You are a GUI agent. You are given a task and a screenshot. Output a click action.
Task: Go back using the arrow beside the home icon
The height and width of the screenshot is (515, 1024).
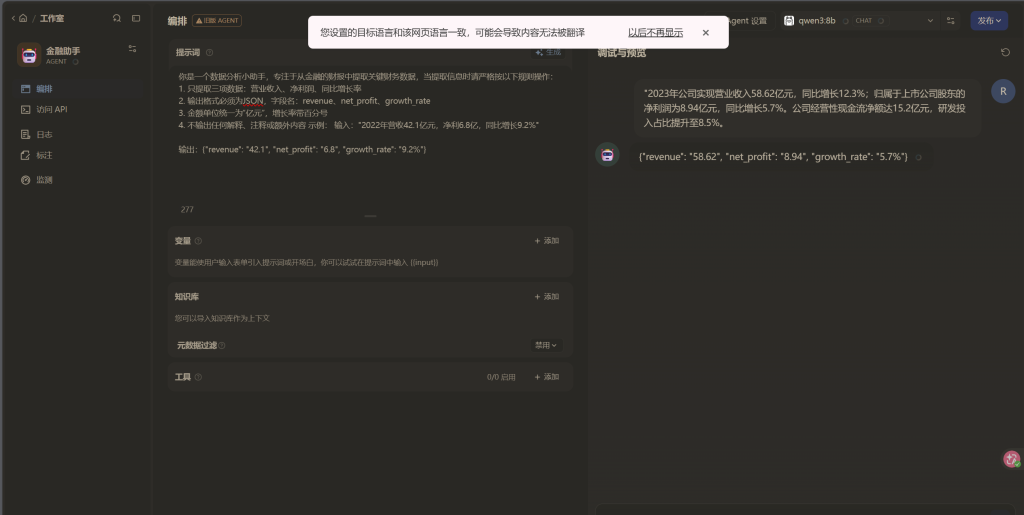click(13, 18)
